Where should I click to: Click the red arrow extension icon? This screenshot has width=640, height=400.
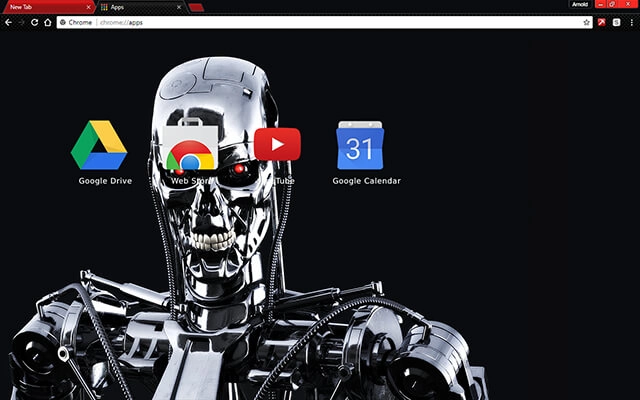tap(602, 22)
